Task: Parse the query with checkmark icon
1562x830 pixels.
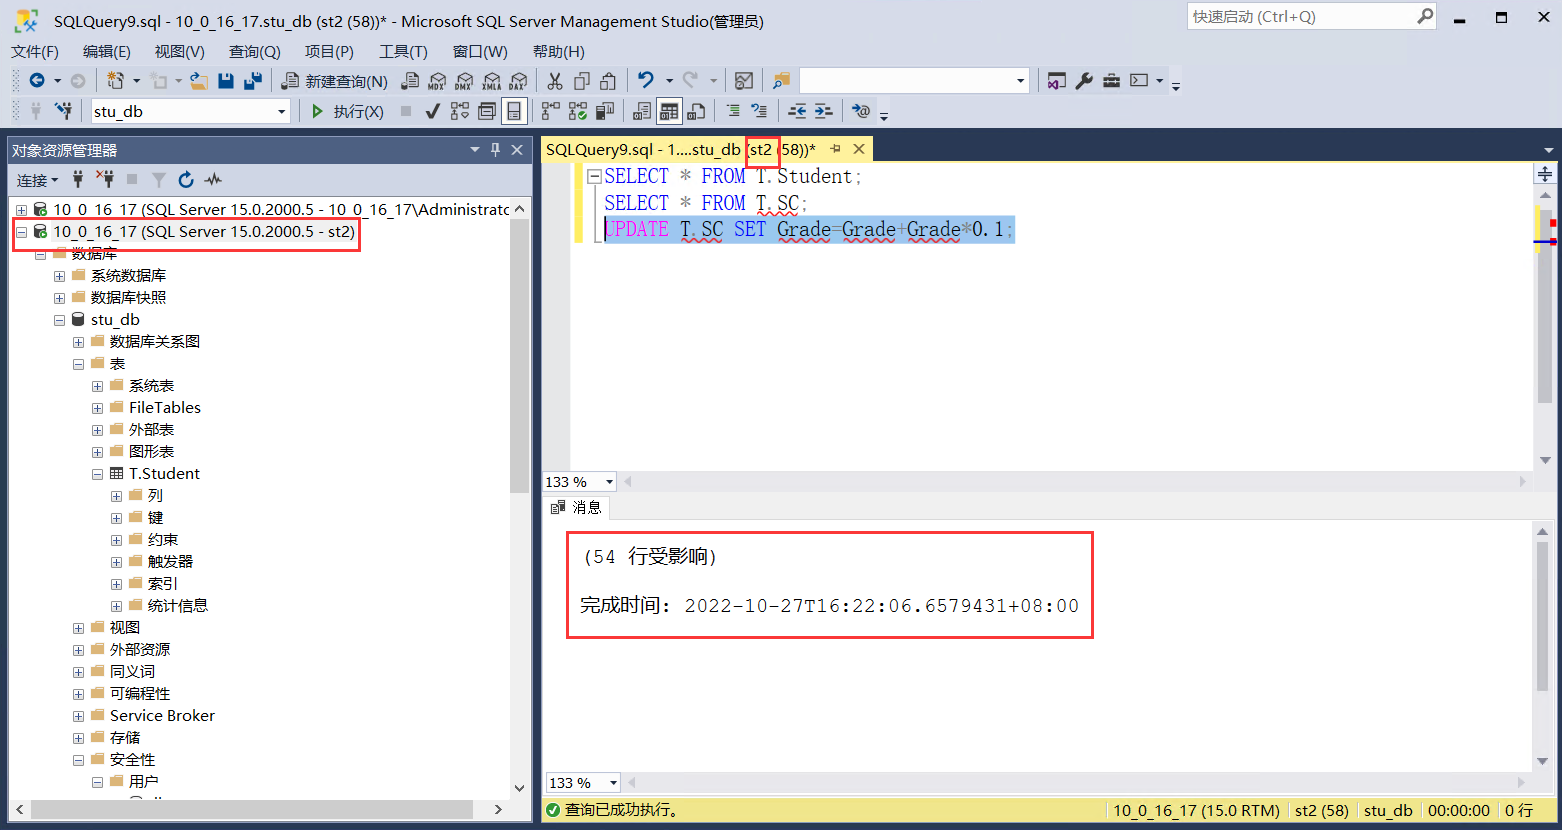Action: 432,111
